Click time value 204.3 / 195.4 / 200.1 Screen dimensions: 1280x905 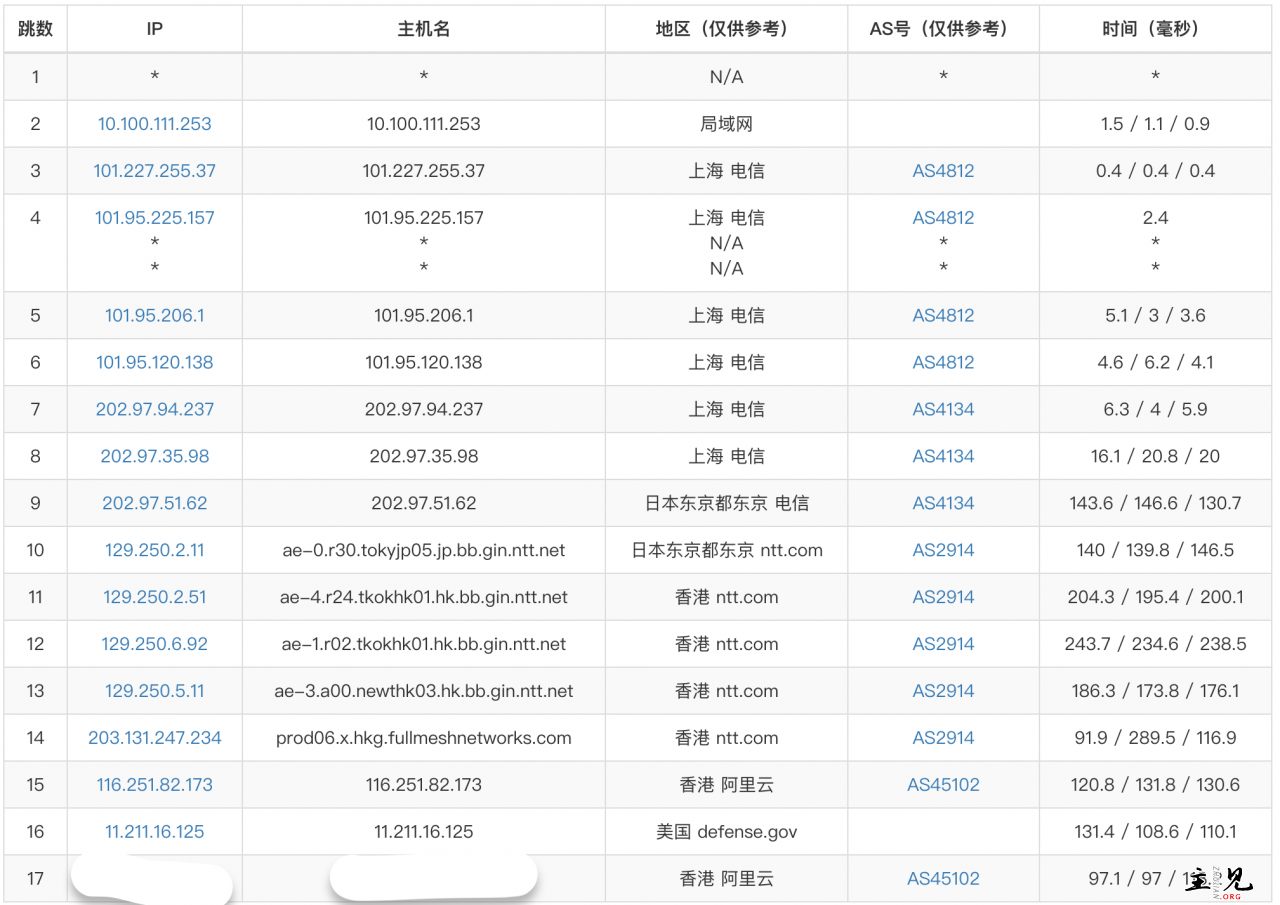[1155, 597]
